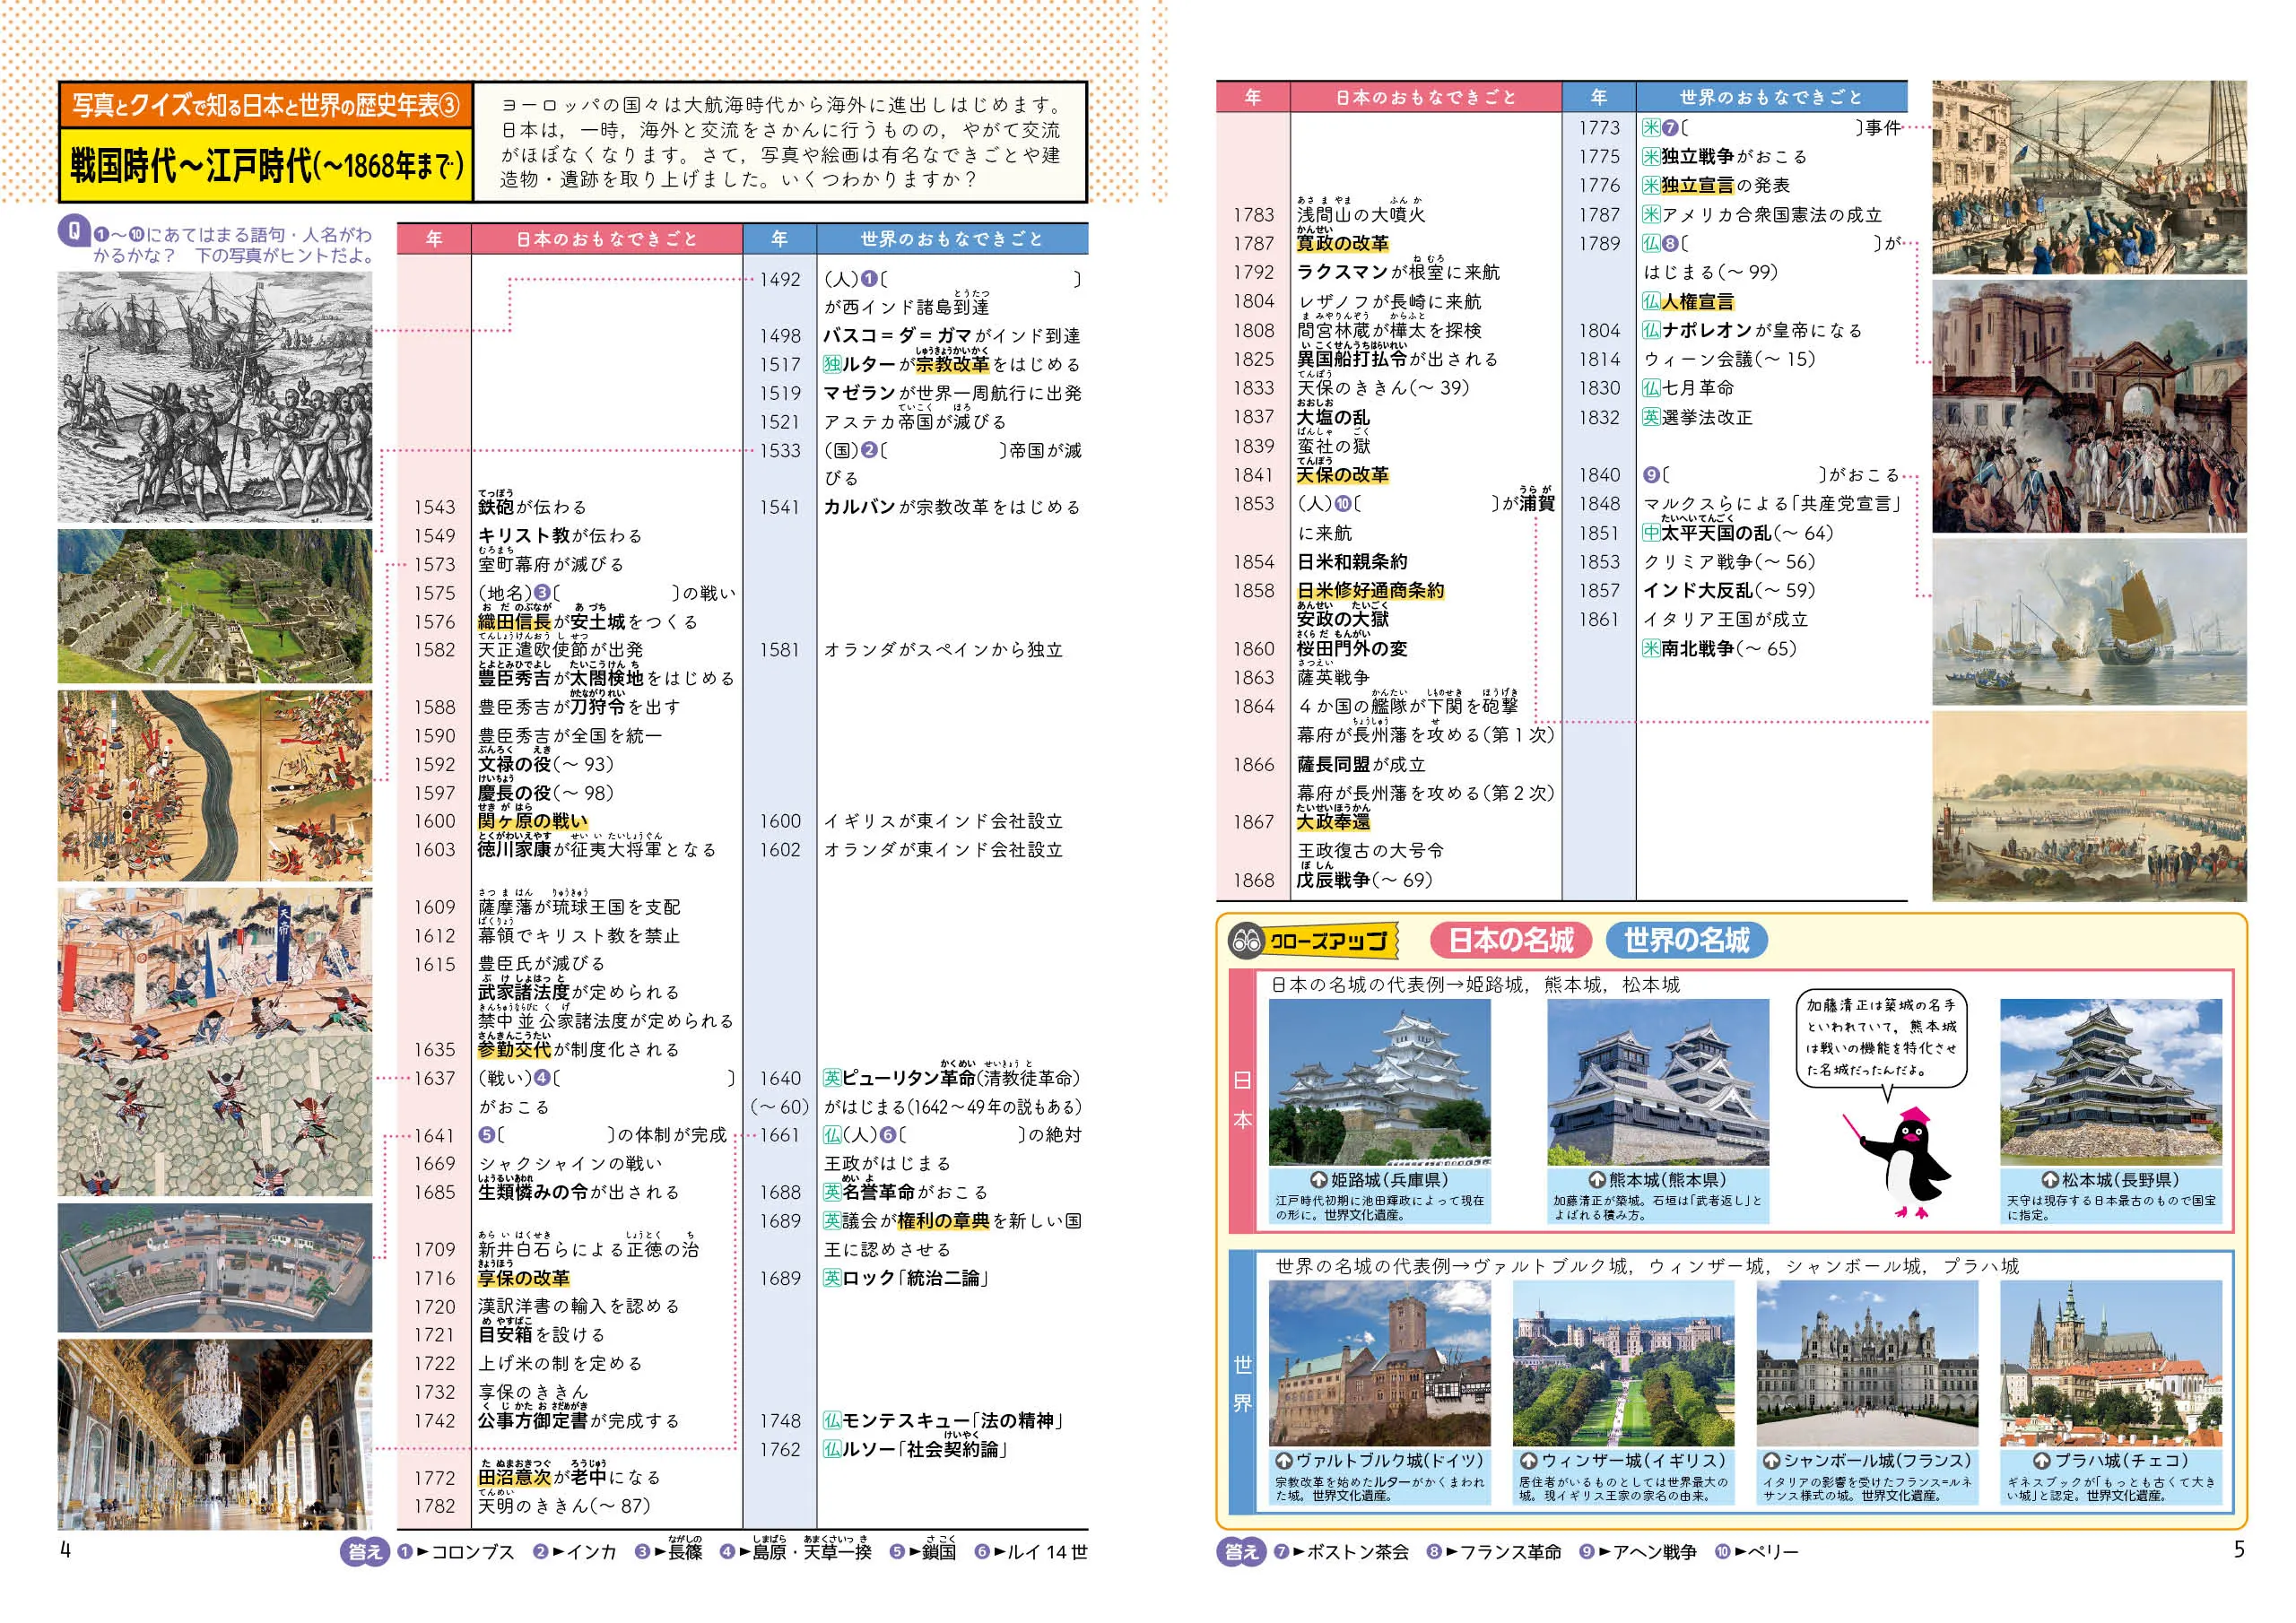Click the 答え badge before コロンブス

364,1552
